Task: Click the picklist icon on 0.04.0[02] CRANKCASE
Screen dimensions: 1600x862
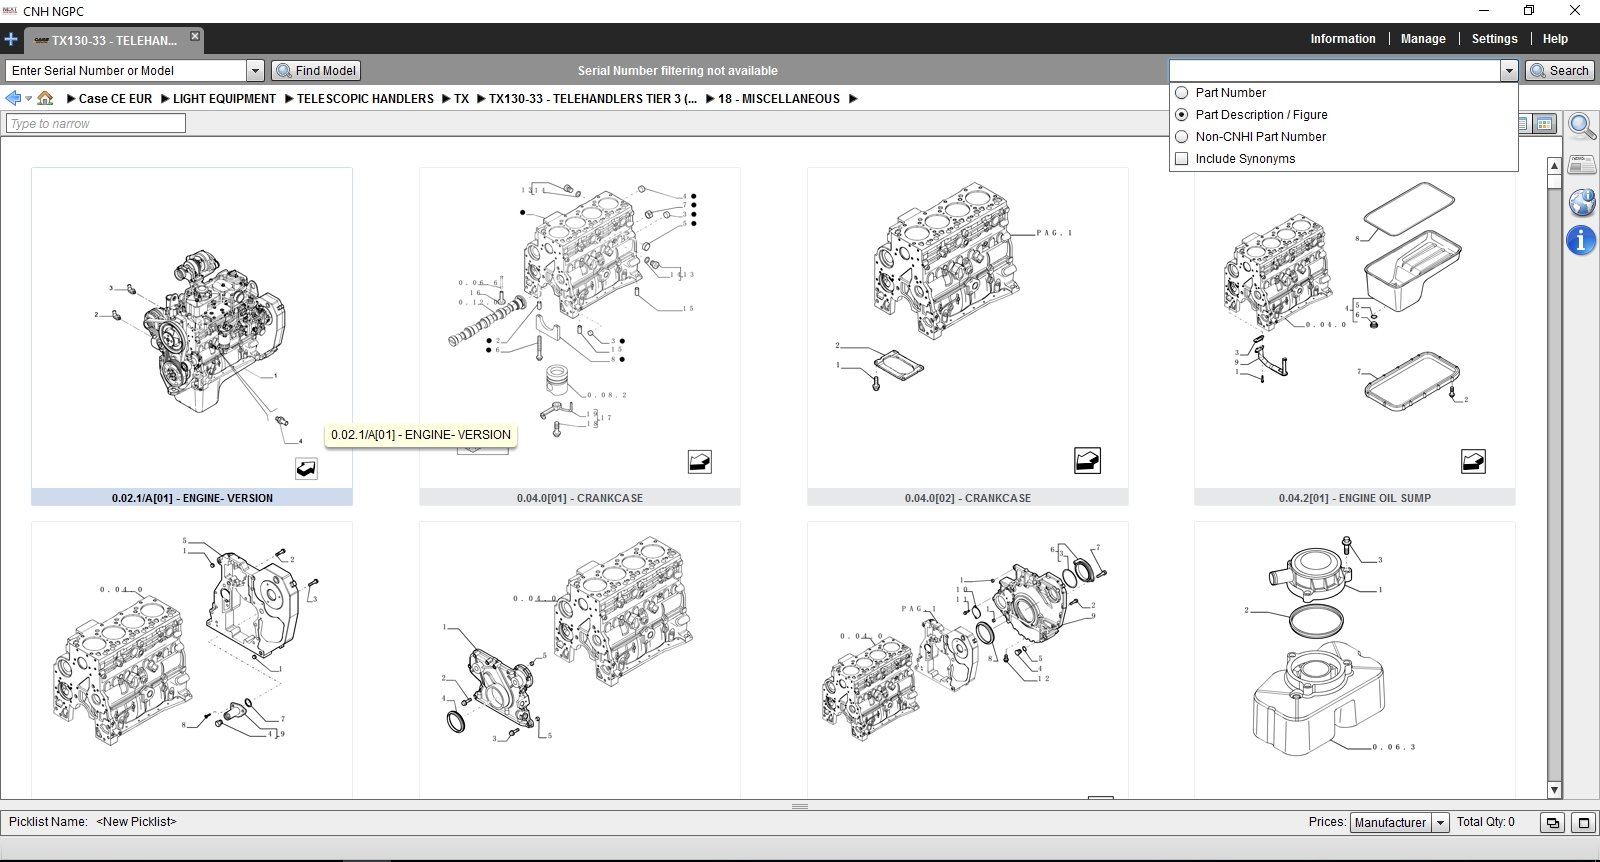Action: tap(1087, 461)
